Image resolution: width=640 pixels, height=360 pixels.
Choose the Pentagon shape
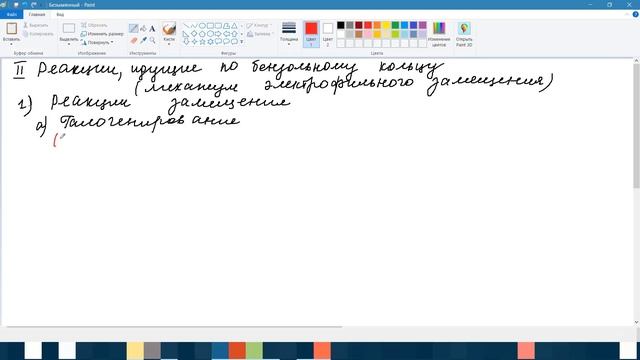202,34
